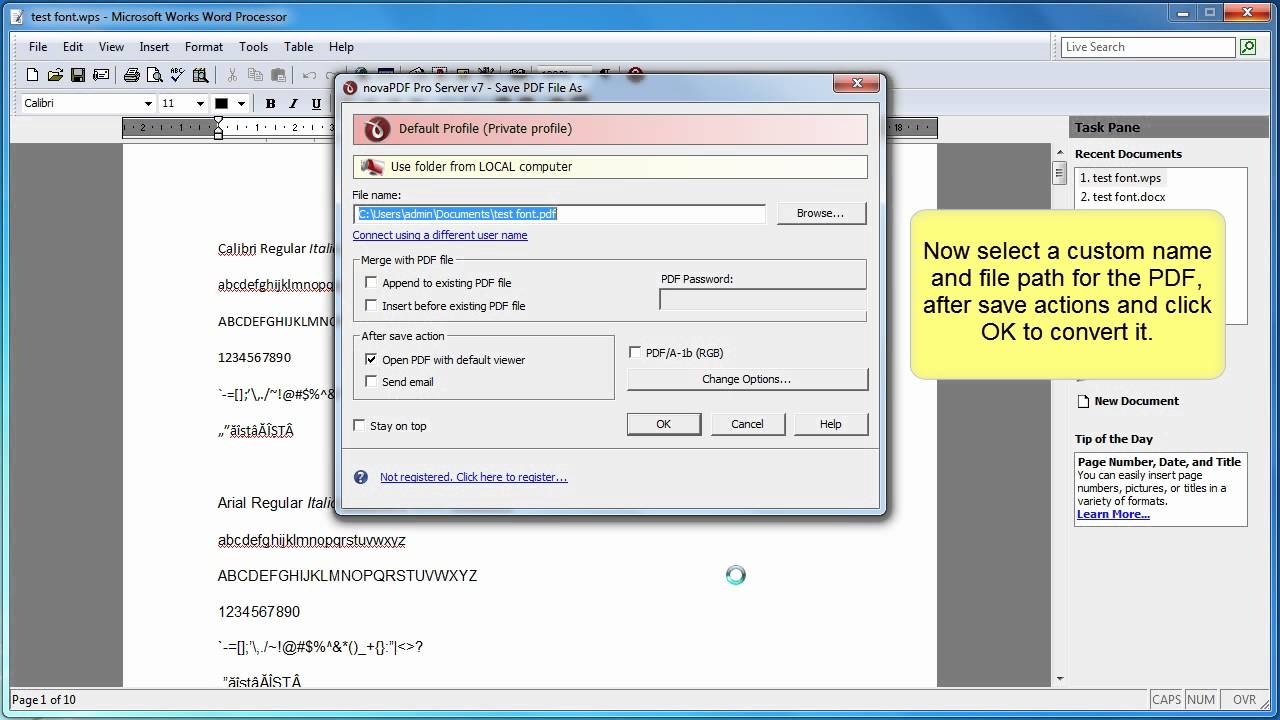Click New Document in Task Pane
The width and height of the screenshot is (1280, 720).
(1136, 401)
